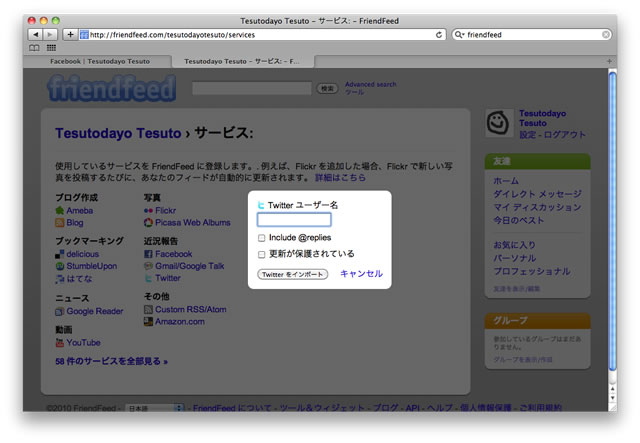The image size is (640, 443).
Task: Reload the page with the refresh icon
Action: pos(439,35)
